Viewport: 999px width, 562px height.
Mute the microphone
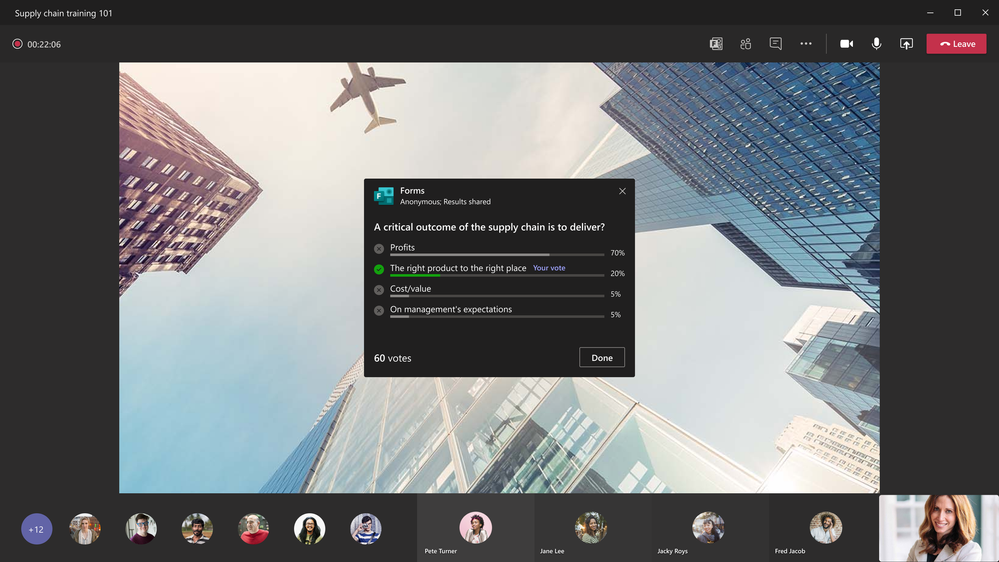(x=877, y=44)
